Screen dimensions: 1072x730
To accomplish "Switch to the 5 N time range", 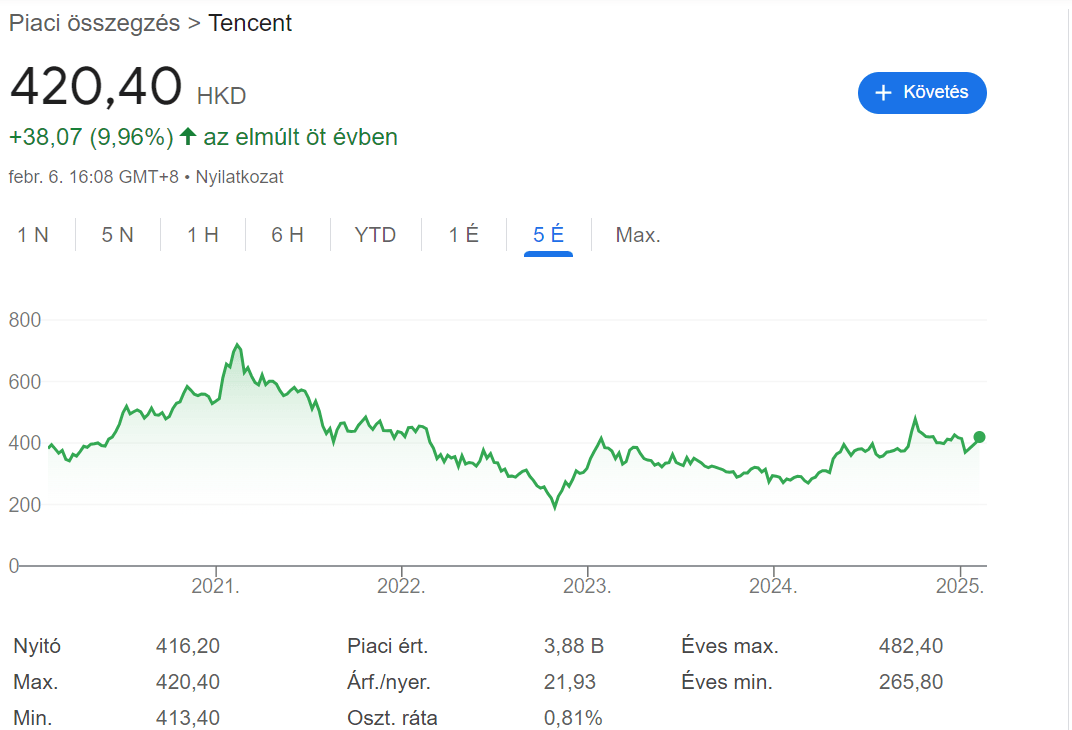I will pyautogui.click(x=117, y=234).
